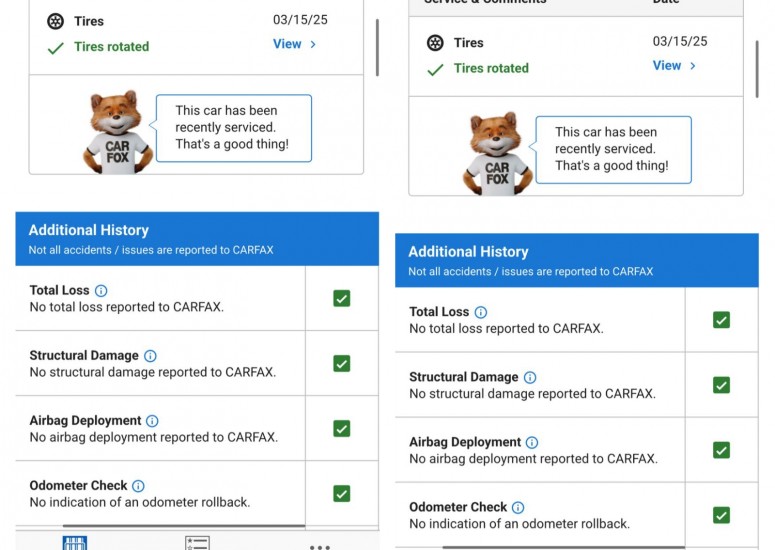Expand the chevron next to View, left screenshot

(x=313, y=44)
